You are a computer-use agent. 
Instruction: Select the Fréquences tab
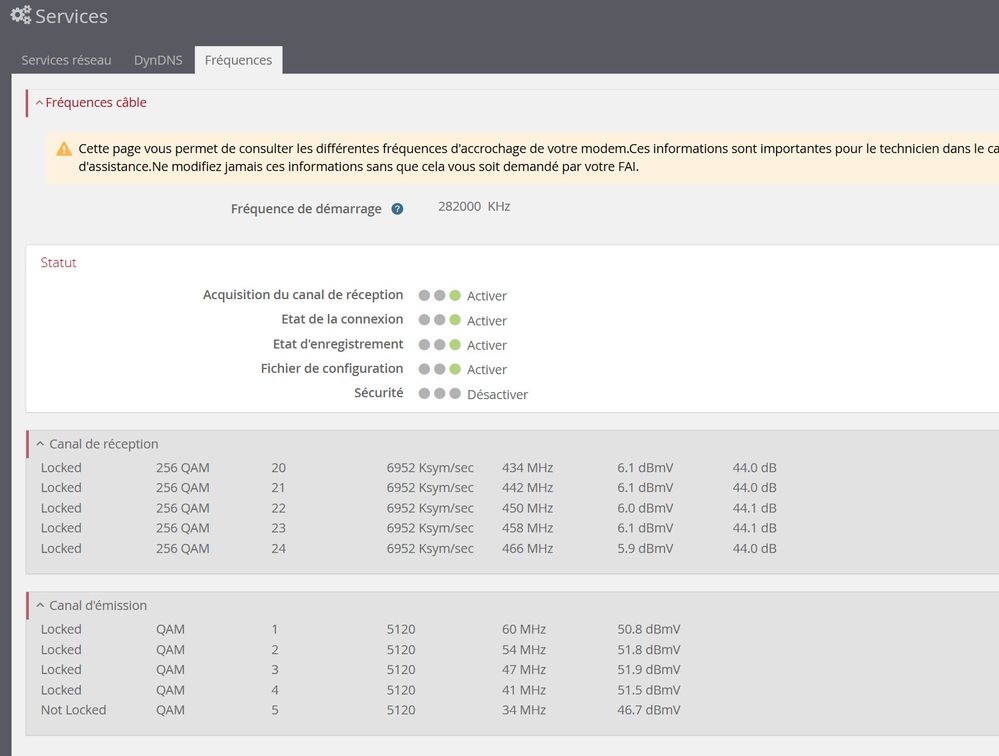click(238, 60)
